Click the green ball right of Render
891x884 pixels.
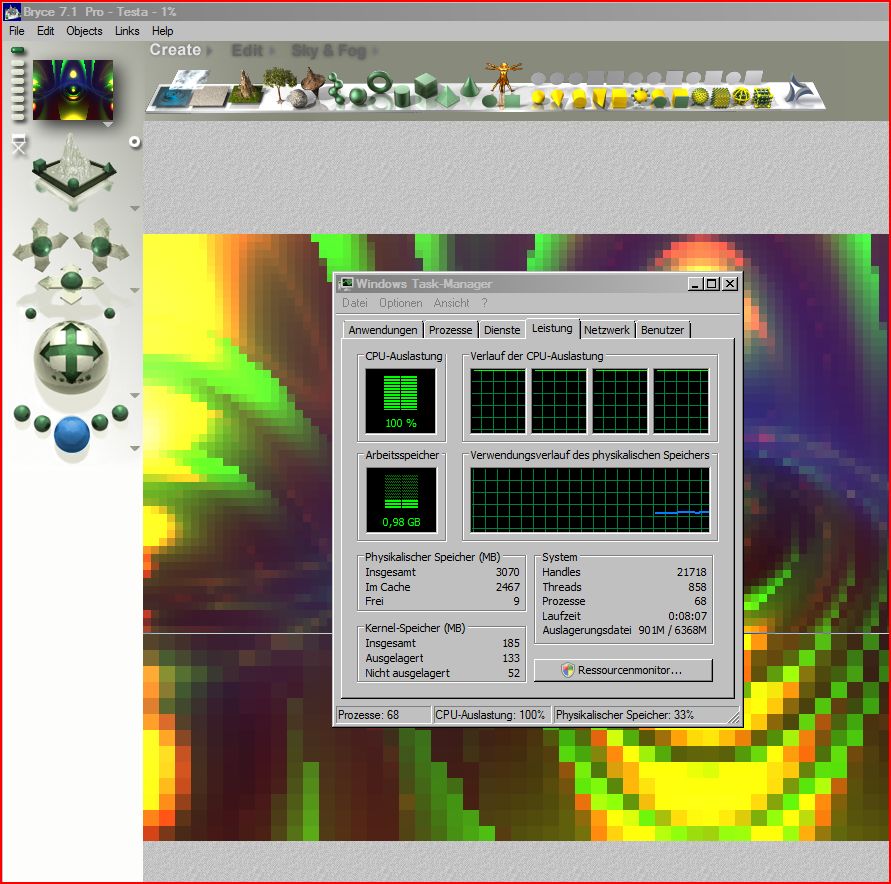tap(100, 422)
